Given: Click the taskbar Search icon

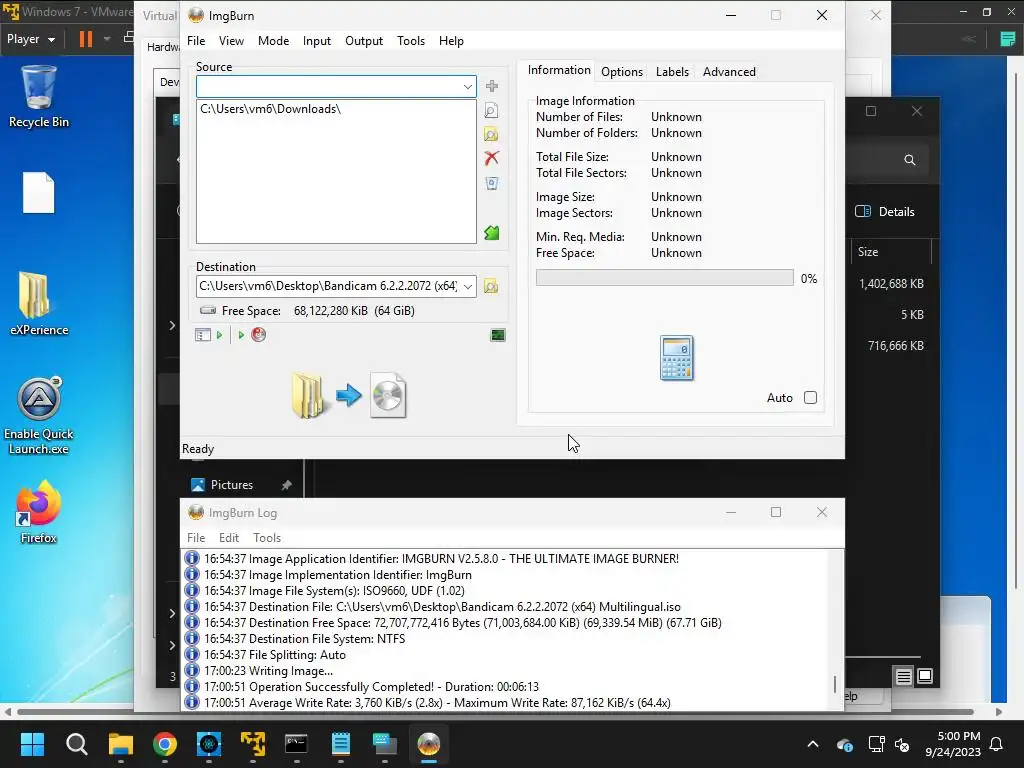Looking at the screenshot, I should tap(76, 744).
